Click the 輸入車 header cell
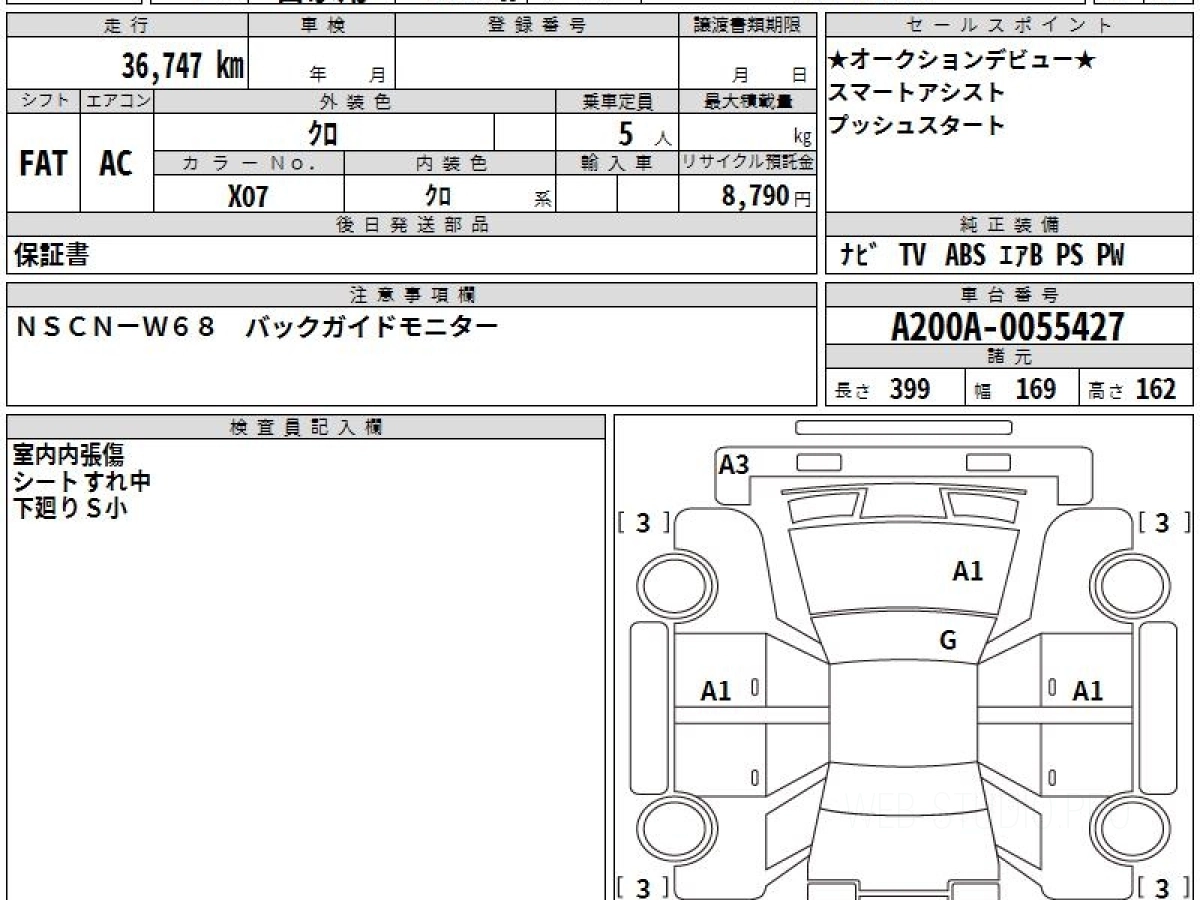The height and width of the screenshot is (900, 1200). (617, 163)
